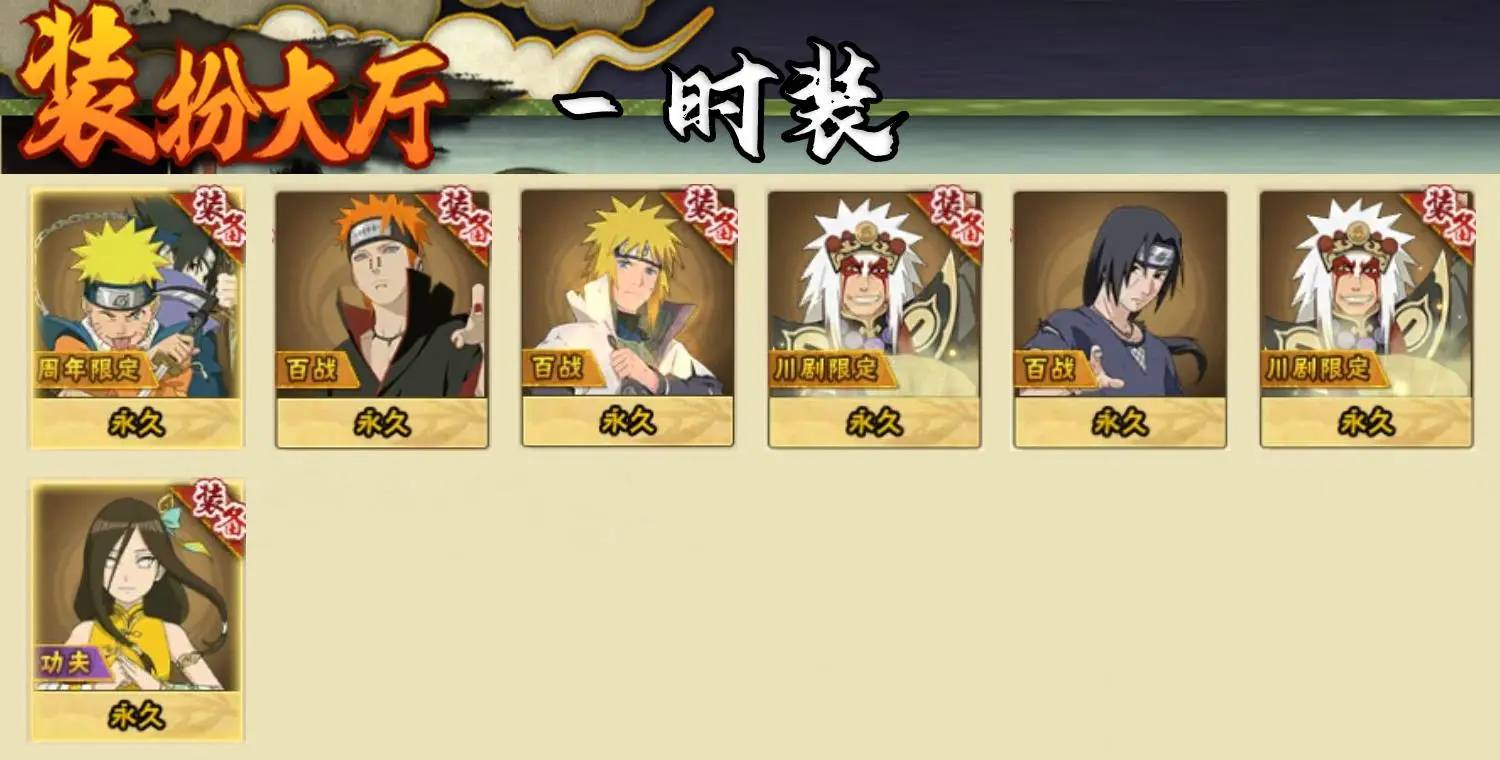The height and width of the screenshot is (760, 1500).
Task: Choose the blond Minato costume portrait
Action: (x=628, y=294)
